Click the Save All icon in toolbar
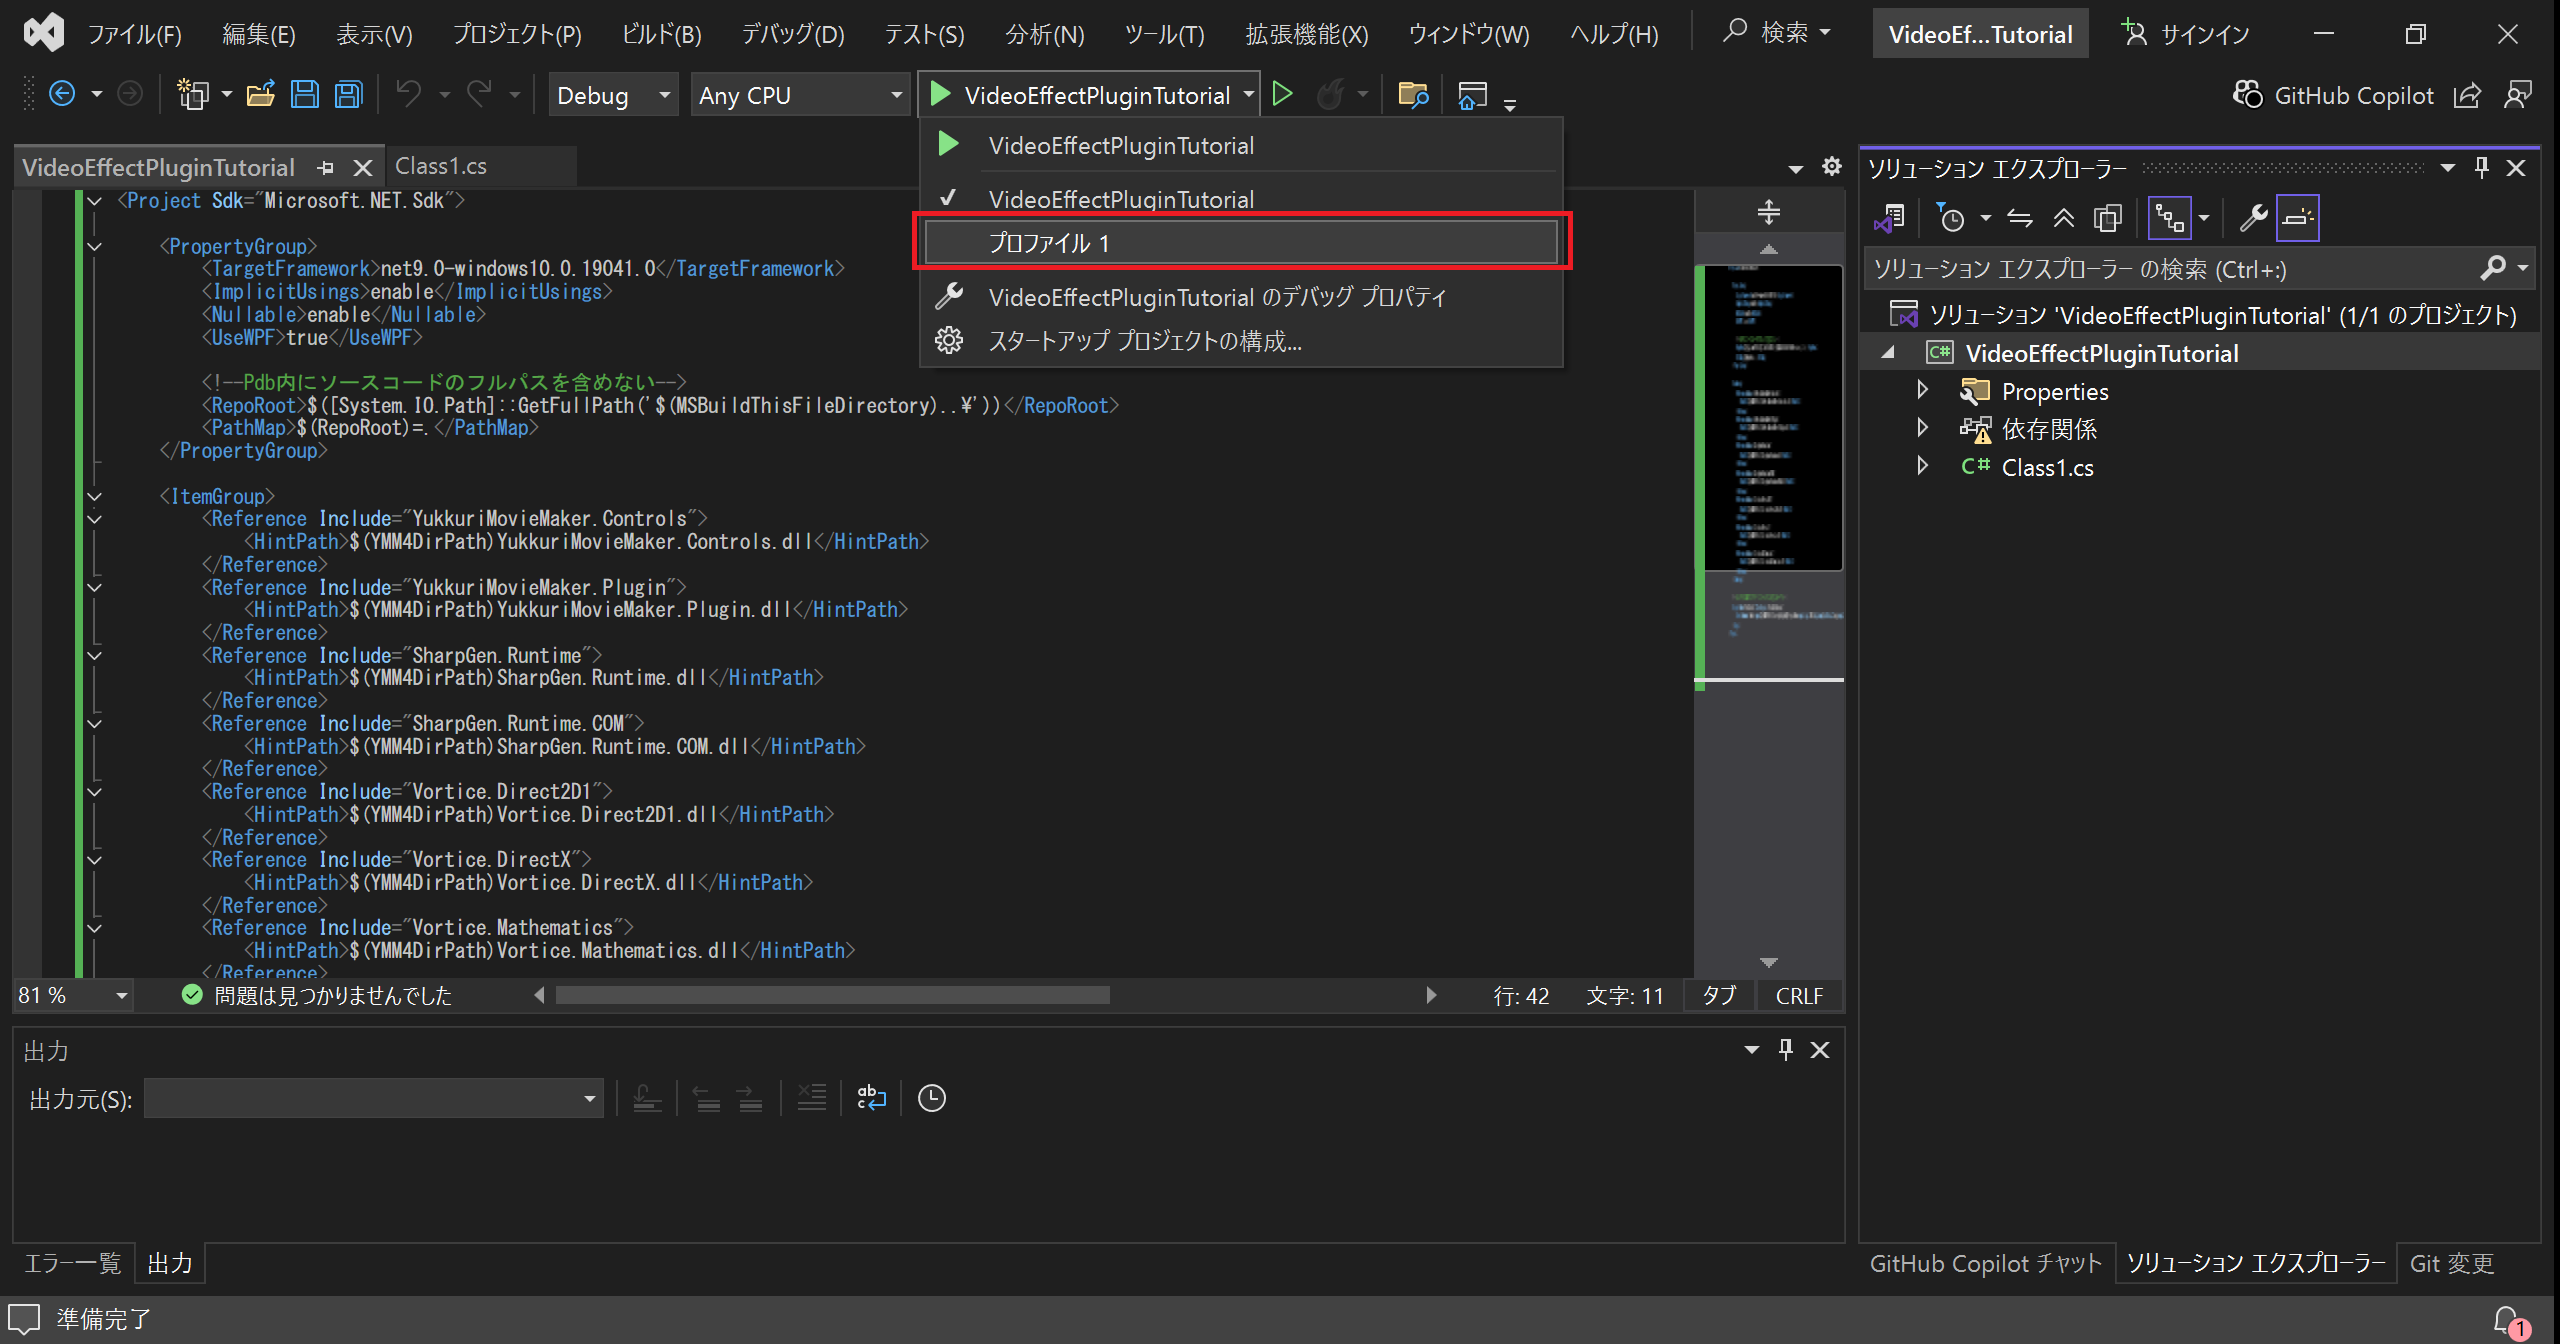This screenshot has height=1344, width=2560. click(348, 95)
